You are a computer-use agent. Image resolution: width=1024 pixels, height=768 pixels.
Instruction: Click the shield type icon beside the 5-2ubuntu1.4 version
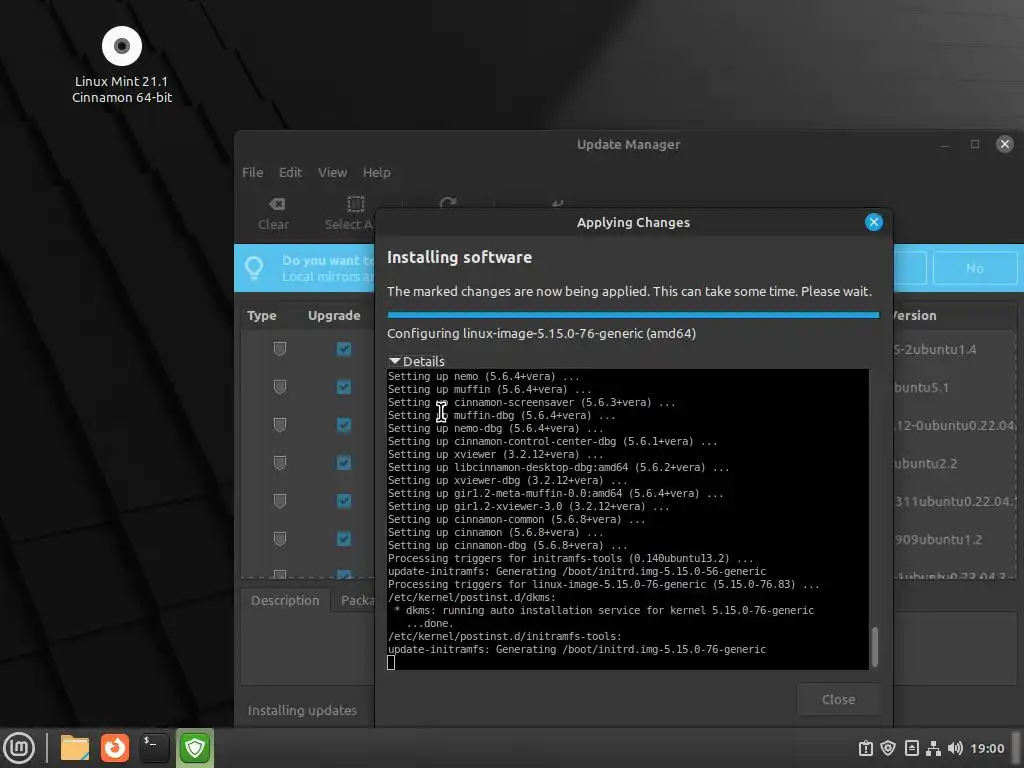[280, 349]
